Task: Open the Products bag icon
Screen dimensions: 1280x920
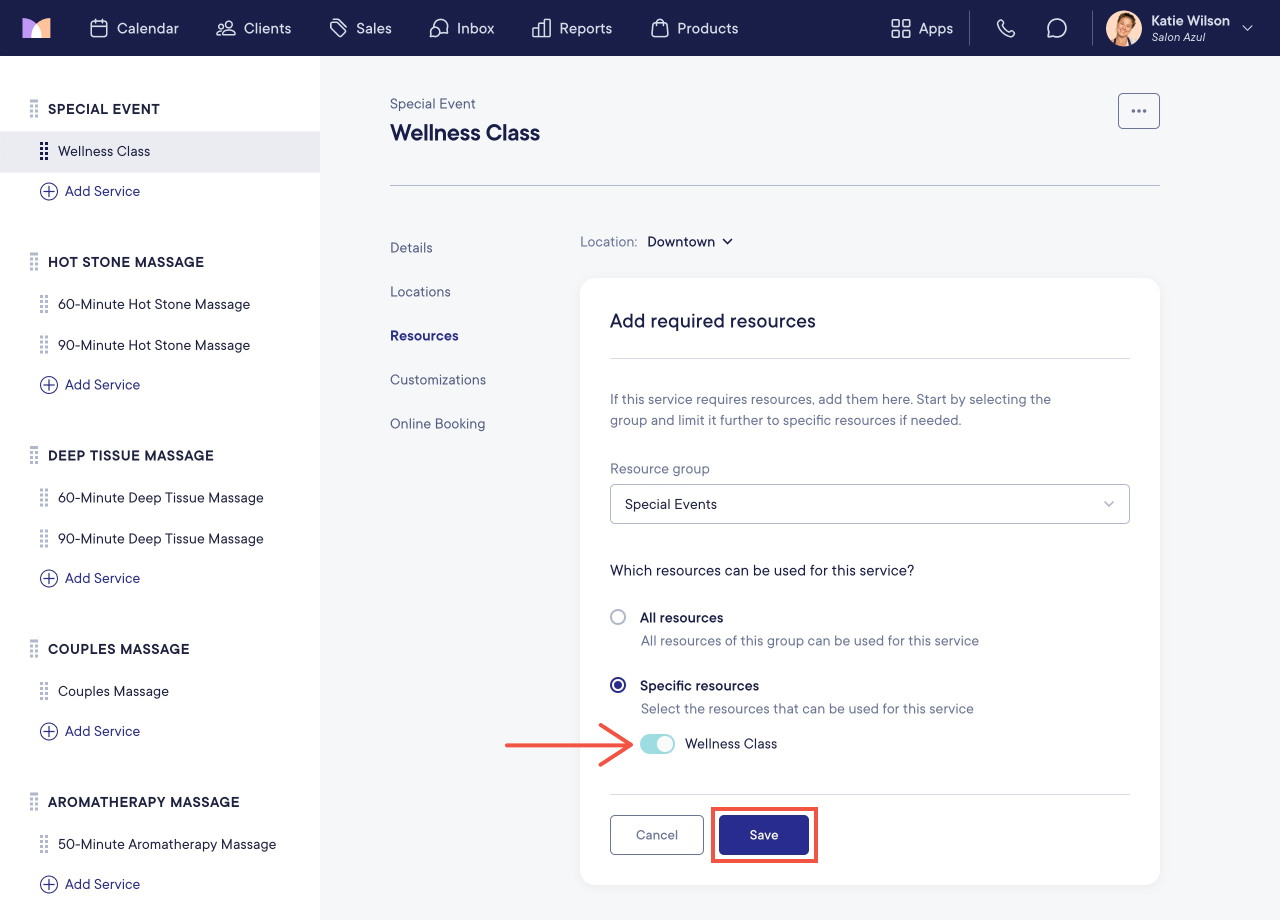Action: (659, 28)
